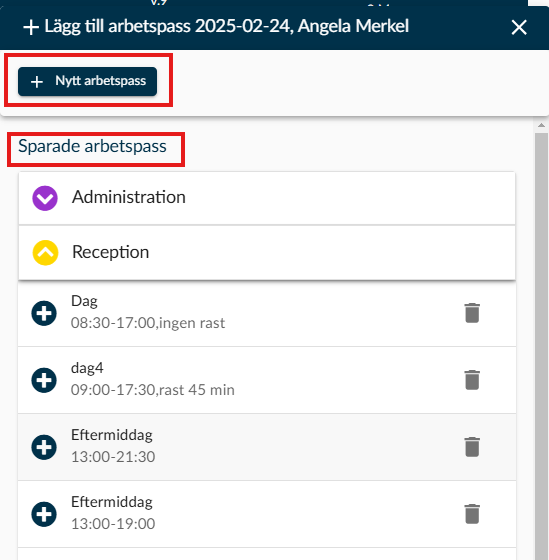549x560 pixels.
Task: Add Eftermiddag 13:00-21:30 with plus icon
Action: coord(44,447)
